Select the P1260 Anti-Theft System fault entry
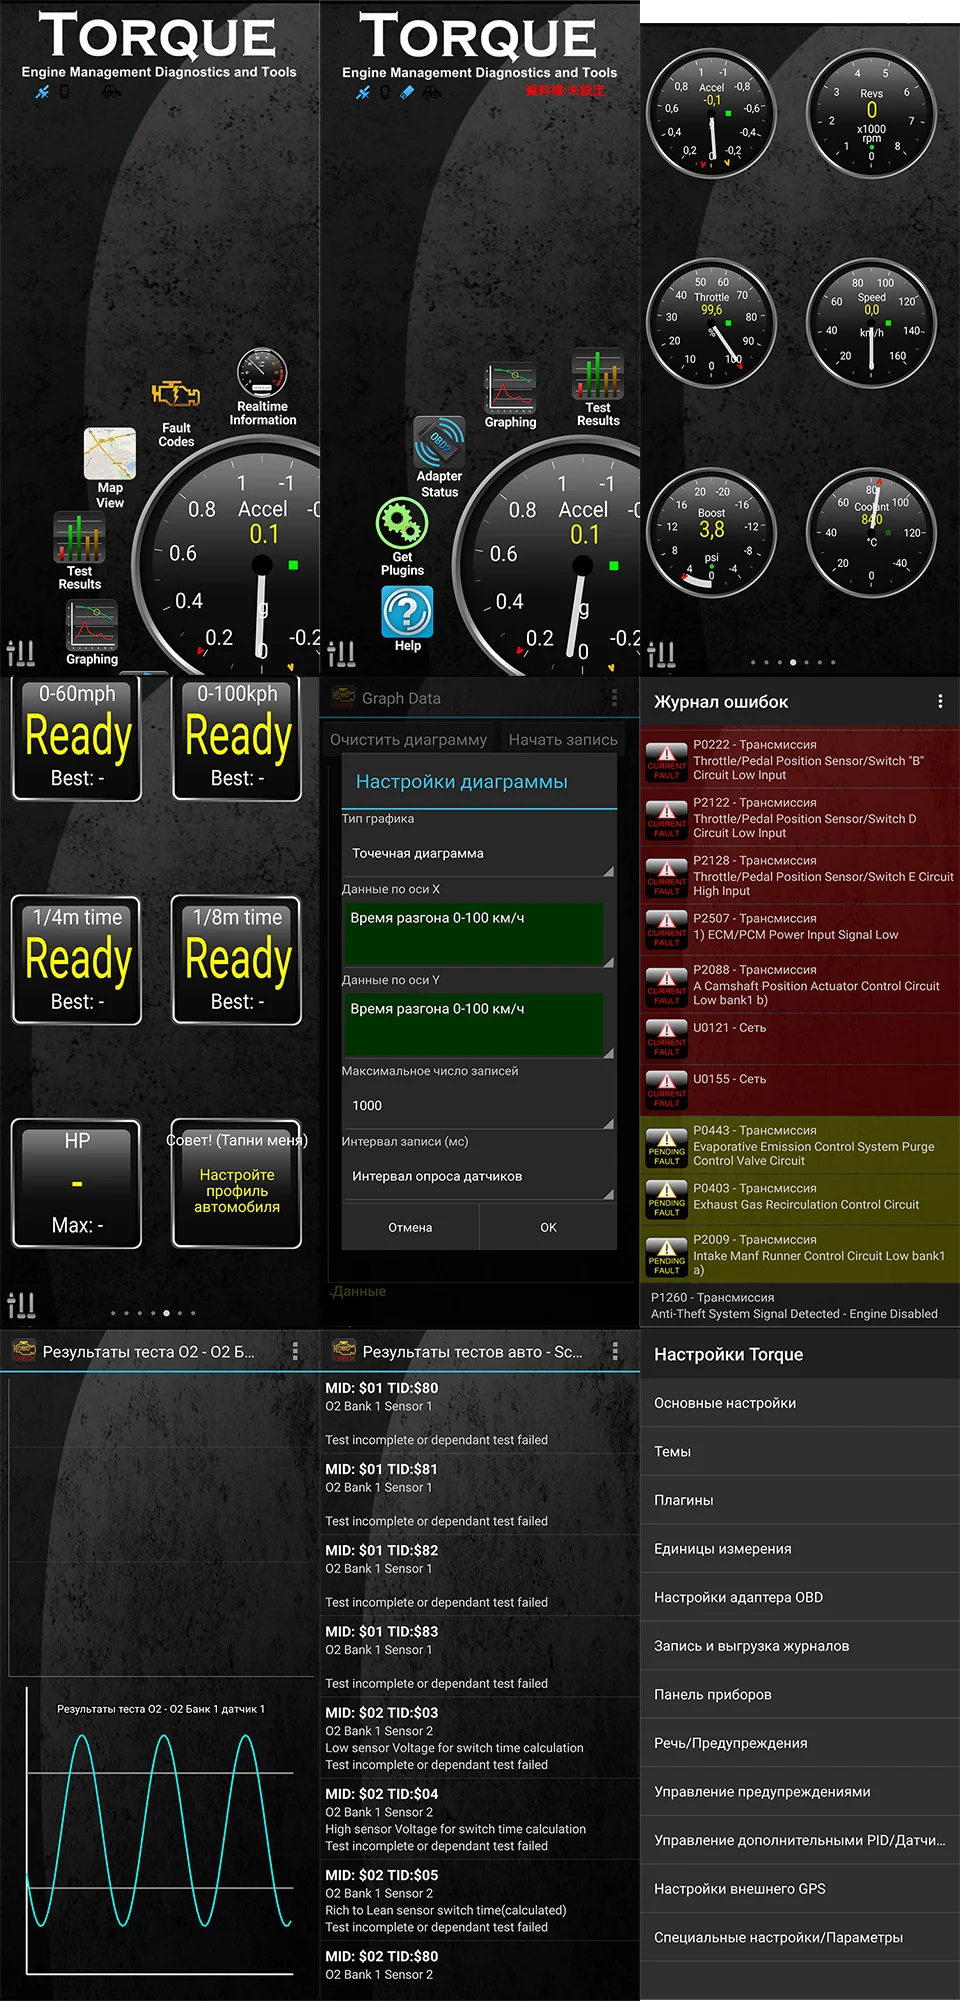 [x=800, y=1305]
